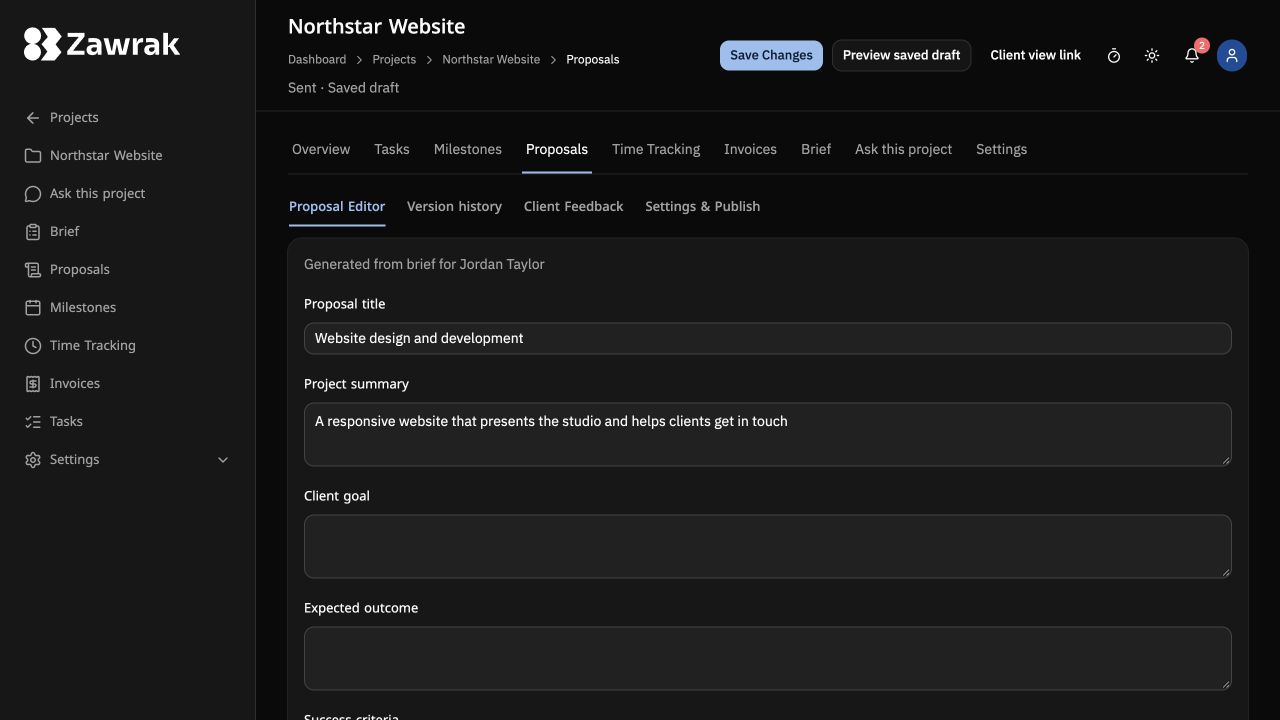Click the empty Client goal textarea
Screen dimensions: 1280x720
[767, 546]
